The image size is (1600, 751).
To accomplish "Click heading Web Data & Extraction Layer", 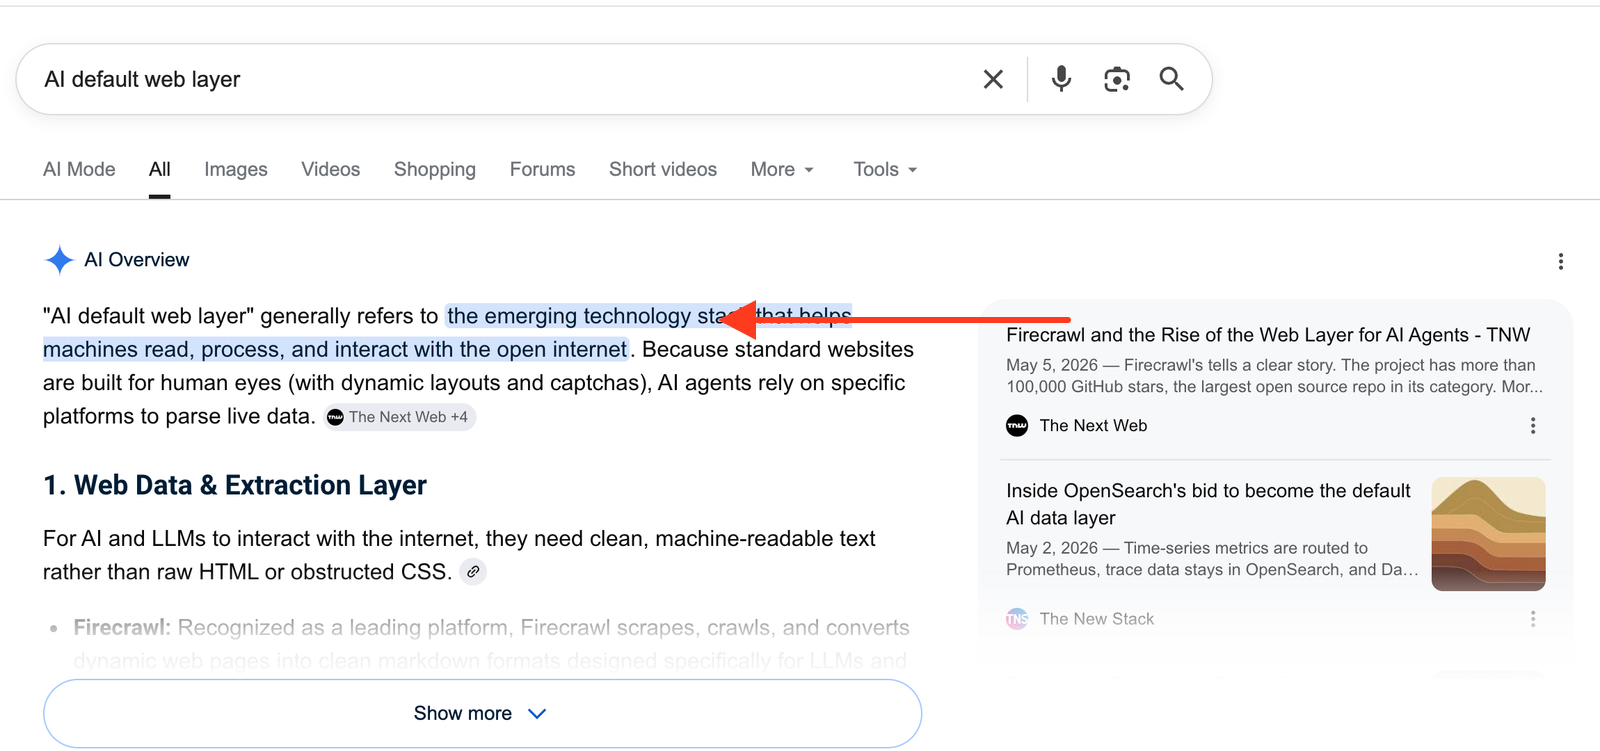I will click(235, 485).
